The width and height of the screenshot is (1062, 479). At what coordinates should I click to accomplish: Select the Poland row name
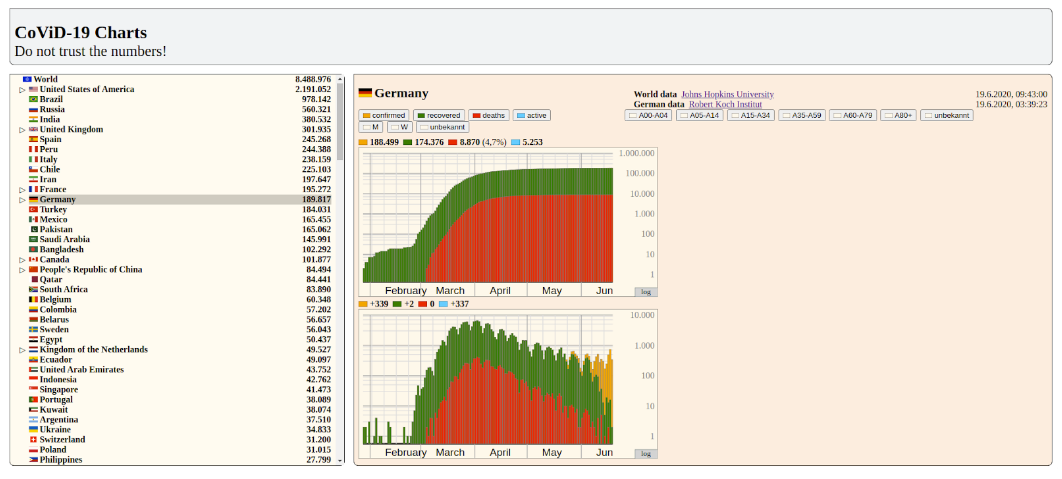tap(53, 450)
